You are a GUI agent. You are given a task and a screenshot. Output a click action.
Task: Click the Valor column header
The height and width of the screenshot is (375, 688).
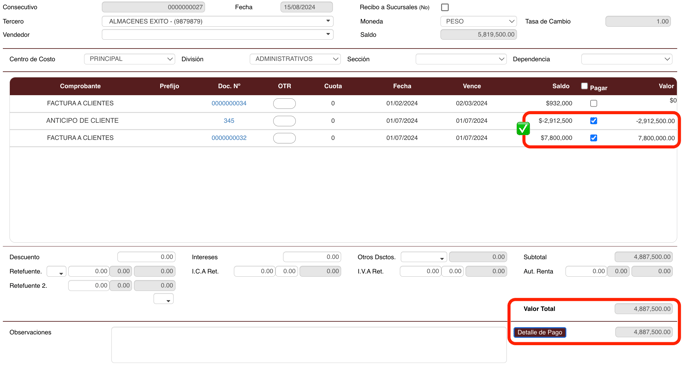point(666,86)
